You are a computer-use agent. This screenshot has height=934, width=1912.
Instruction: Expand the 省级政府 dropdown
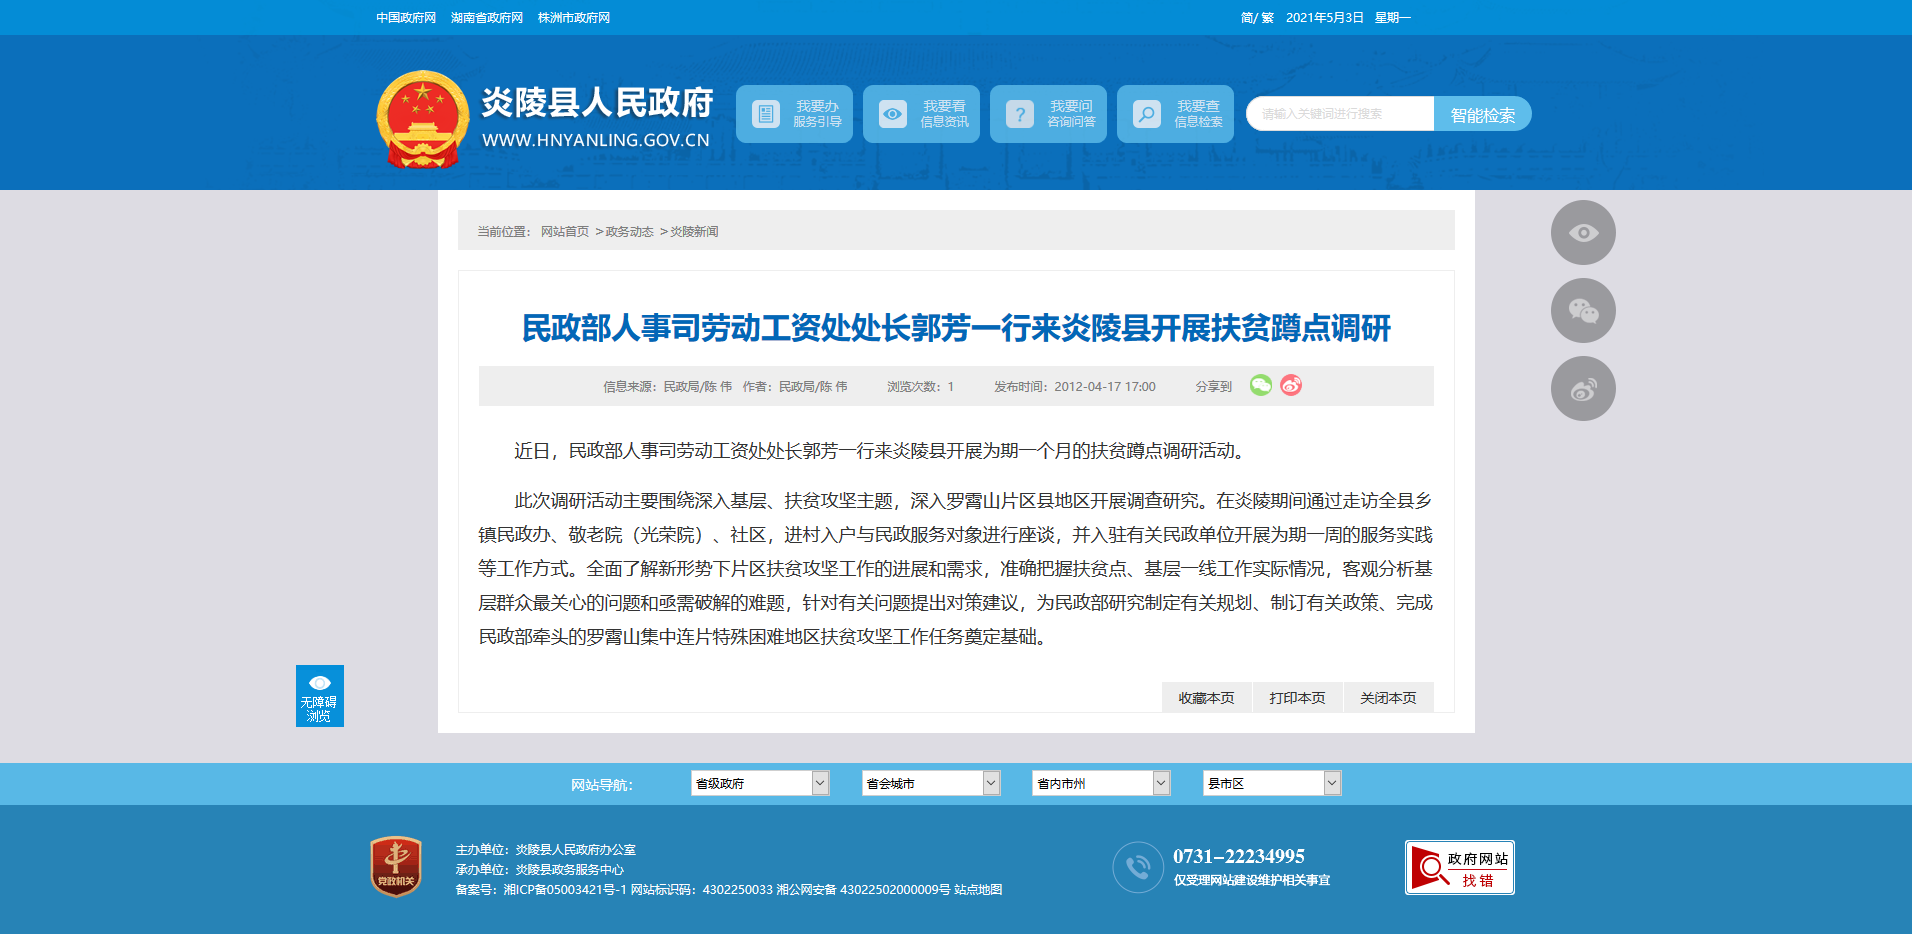tap(759, 783)
